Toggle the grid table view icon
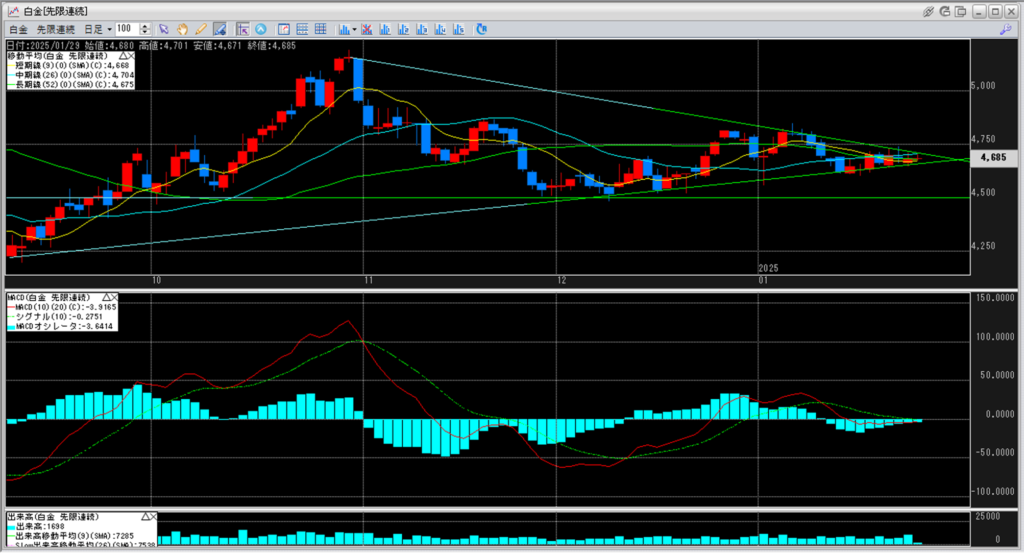Viewport: 1024px width, 553px height. 320,30
